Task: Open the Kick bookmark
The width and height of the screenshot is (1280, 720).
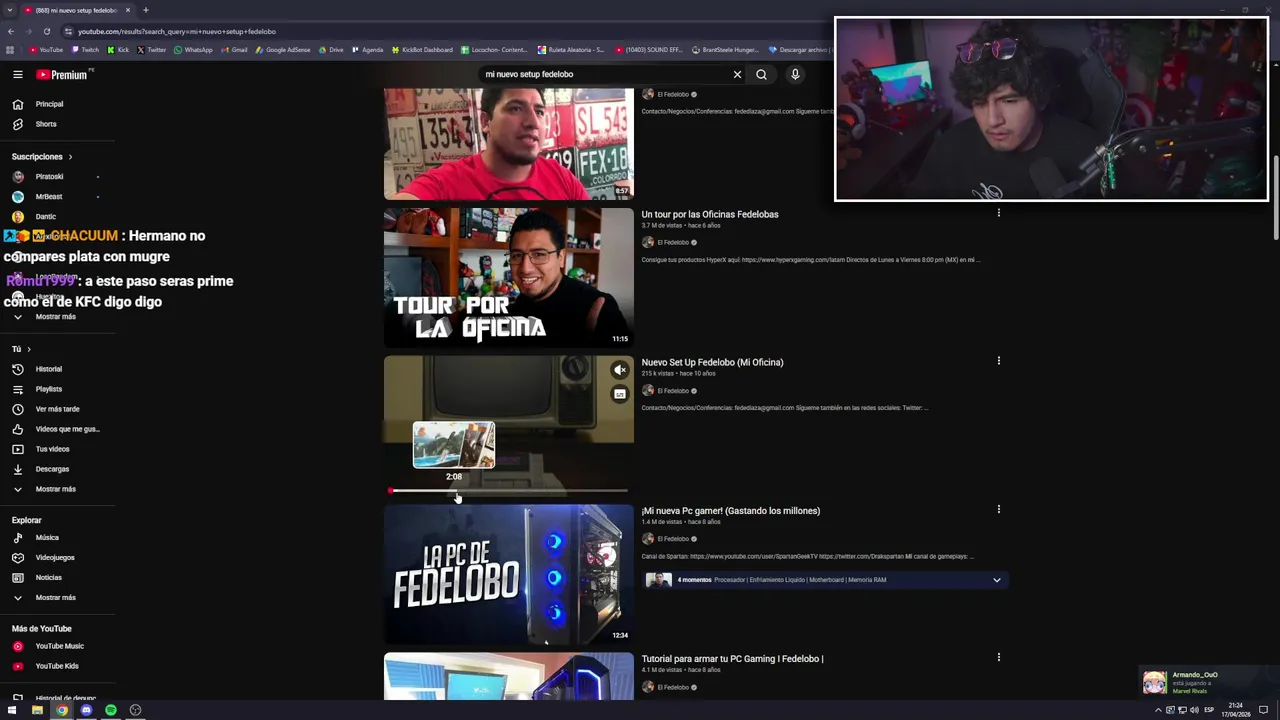Action: pos(118,49)
